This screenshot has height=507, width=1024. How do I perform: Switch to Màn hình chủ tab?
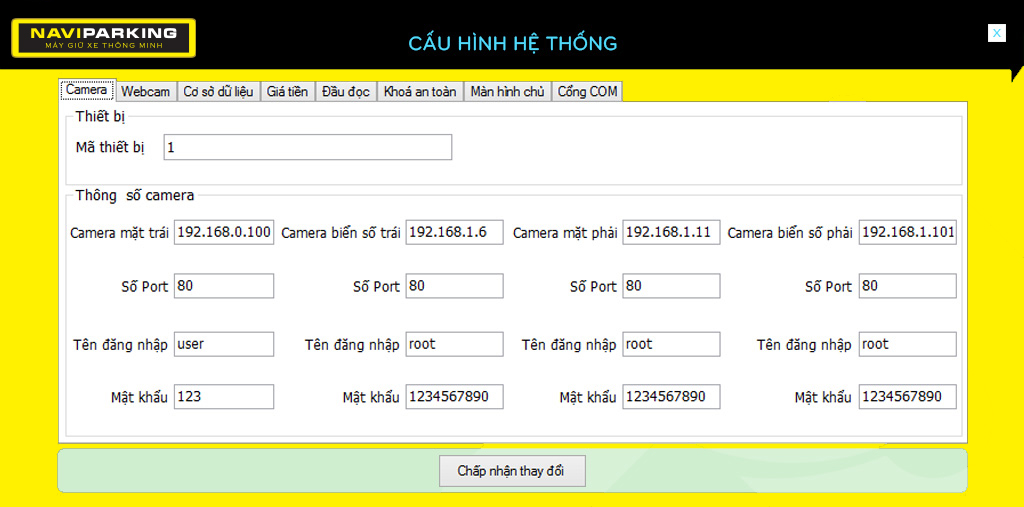pos(507,91)
